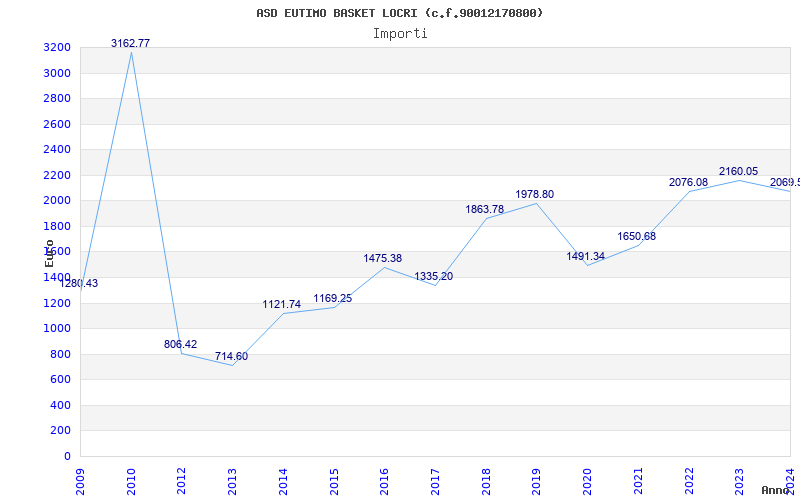Click the x-axis year 2019
This screenshot has width=800, height=500.
[x=536, y=482]
